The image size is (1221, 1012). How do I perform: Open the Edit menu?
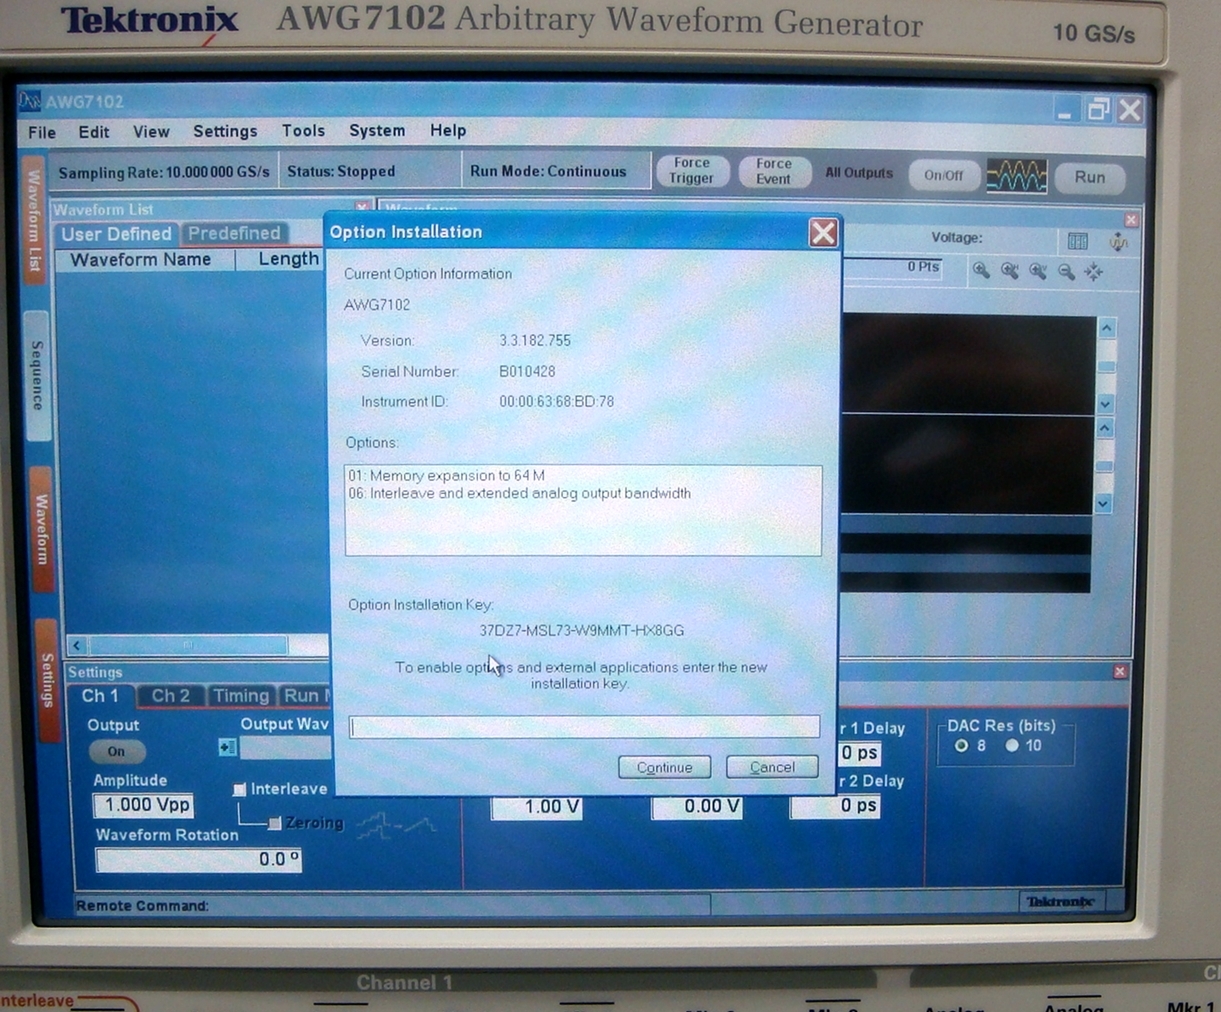94,132
